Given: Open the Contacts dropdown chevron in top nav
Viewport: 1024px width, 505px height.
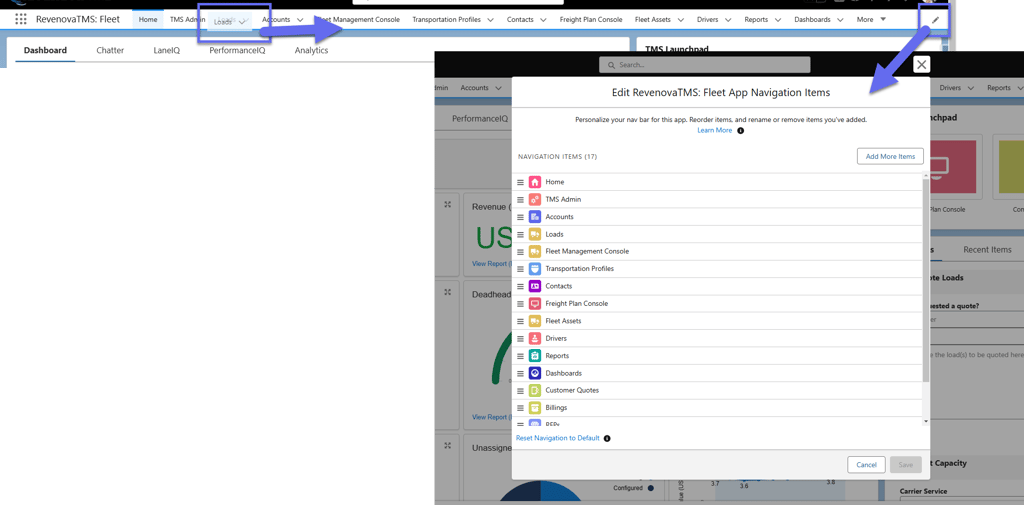Looking at the screenshot, I should (543, 20).
